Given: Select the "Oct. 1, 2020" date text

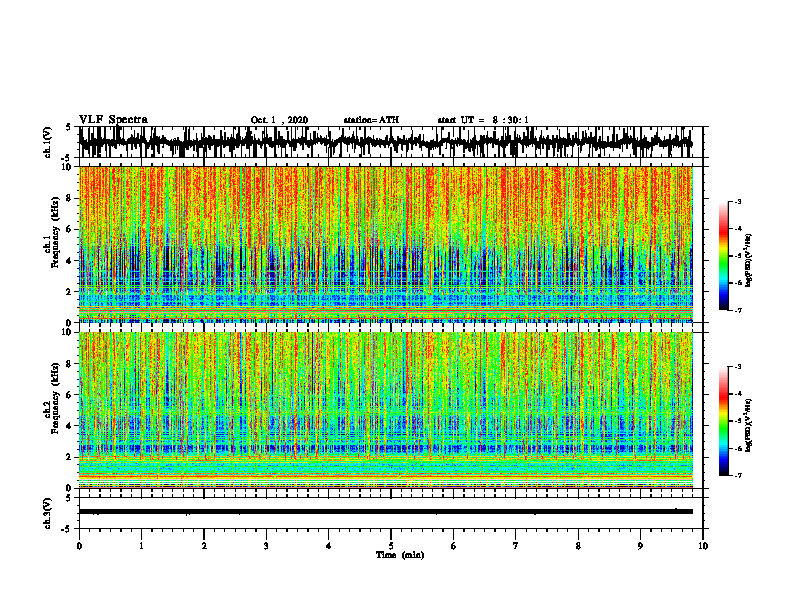Looking at the screenshot, I should 279,120.
